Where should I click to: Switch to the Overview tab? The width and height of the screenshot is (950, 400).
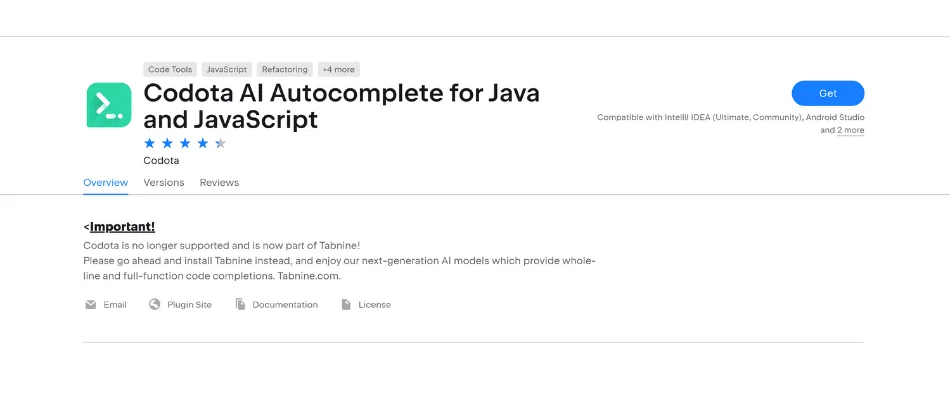point(105,183)
